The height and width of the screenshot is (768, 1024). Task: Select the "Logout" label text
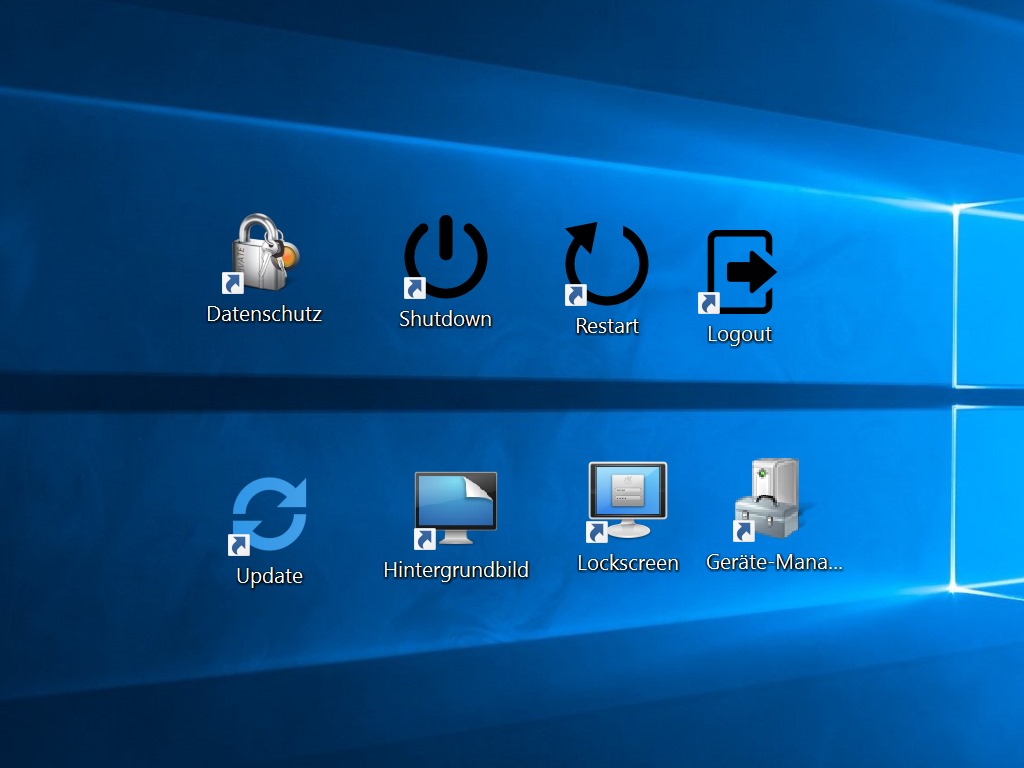tap(739, 334)
